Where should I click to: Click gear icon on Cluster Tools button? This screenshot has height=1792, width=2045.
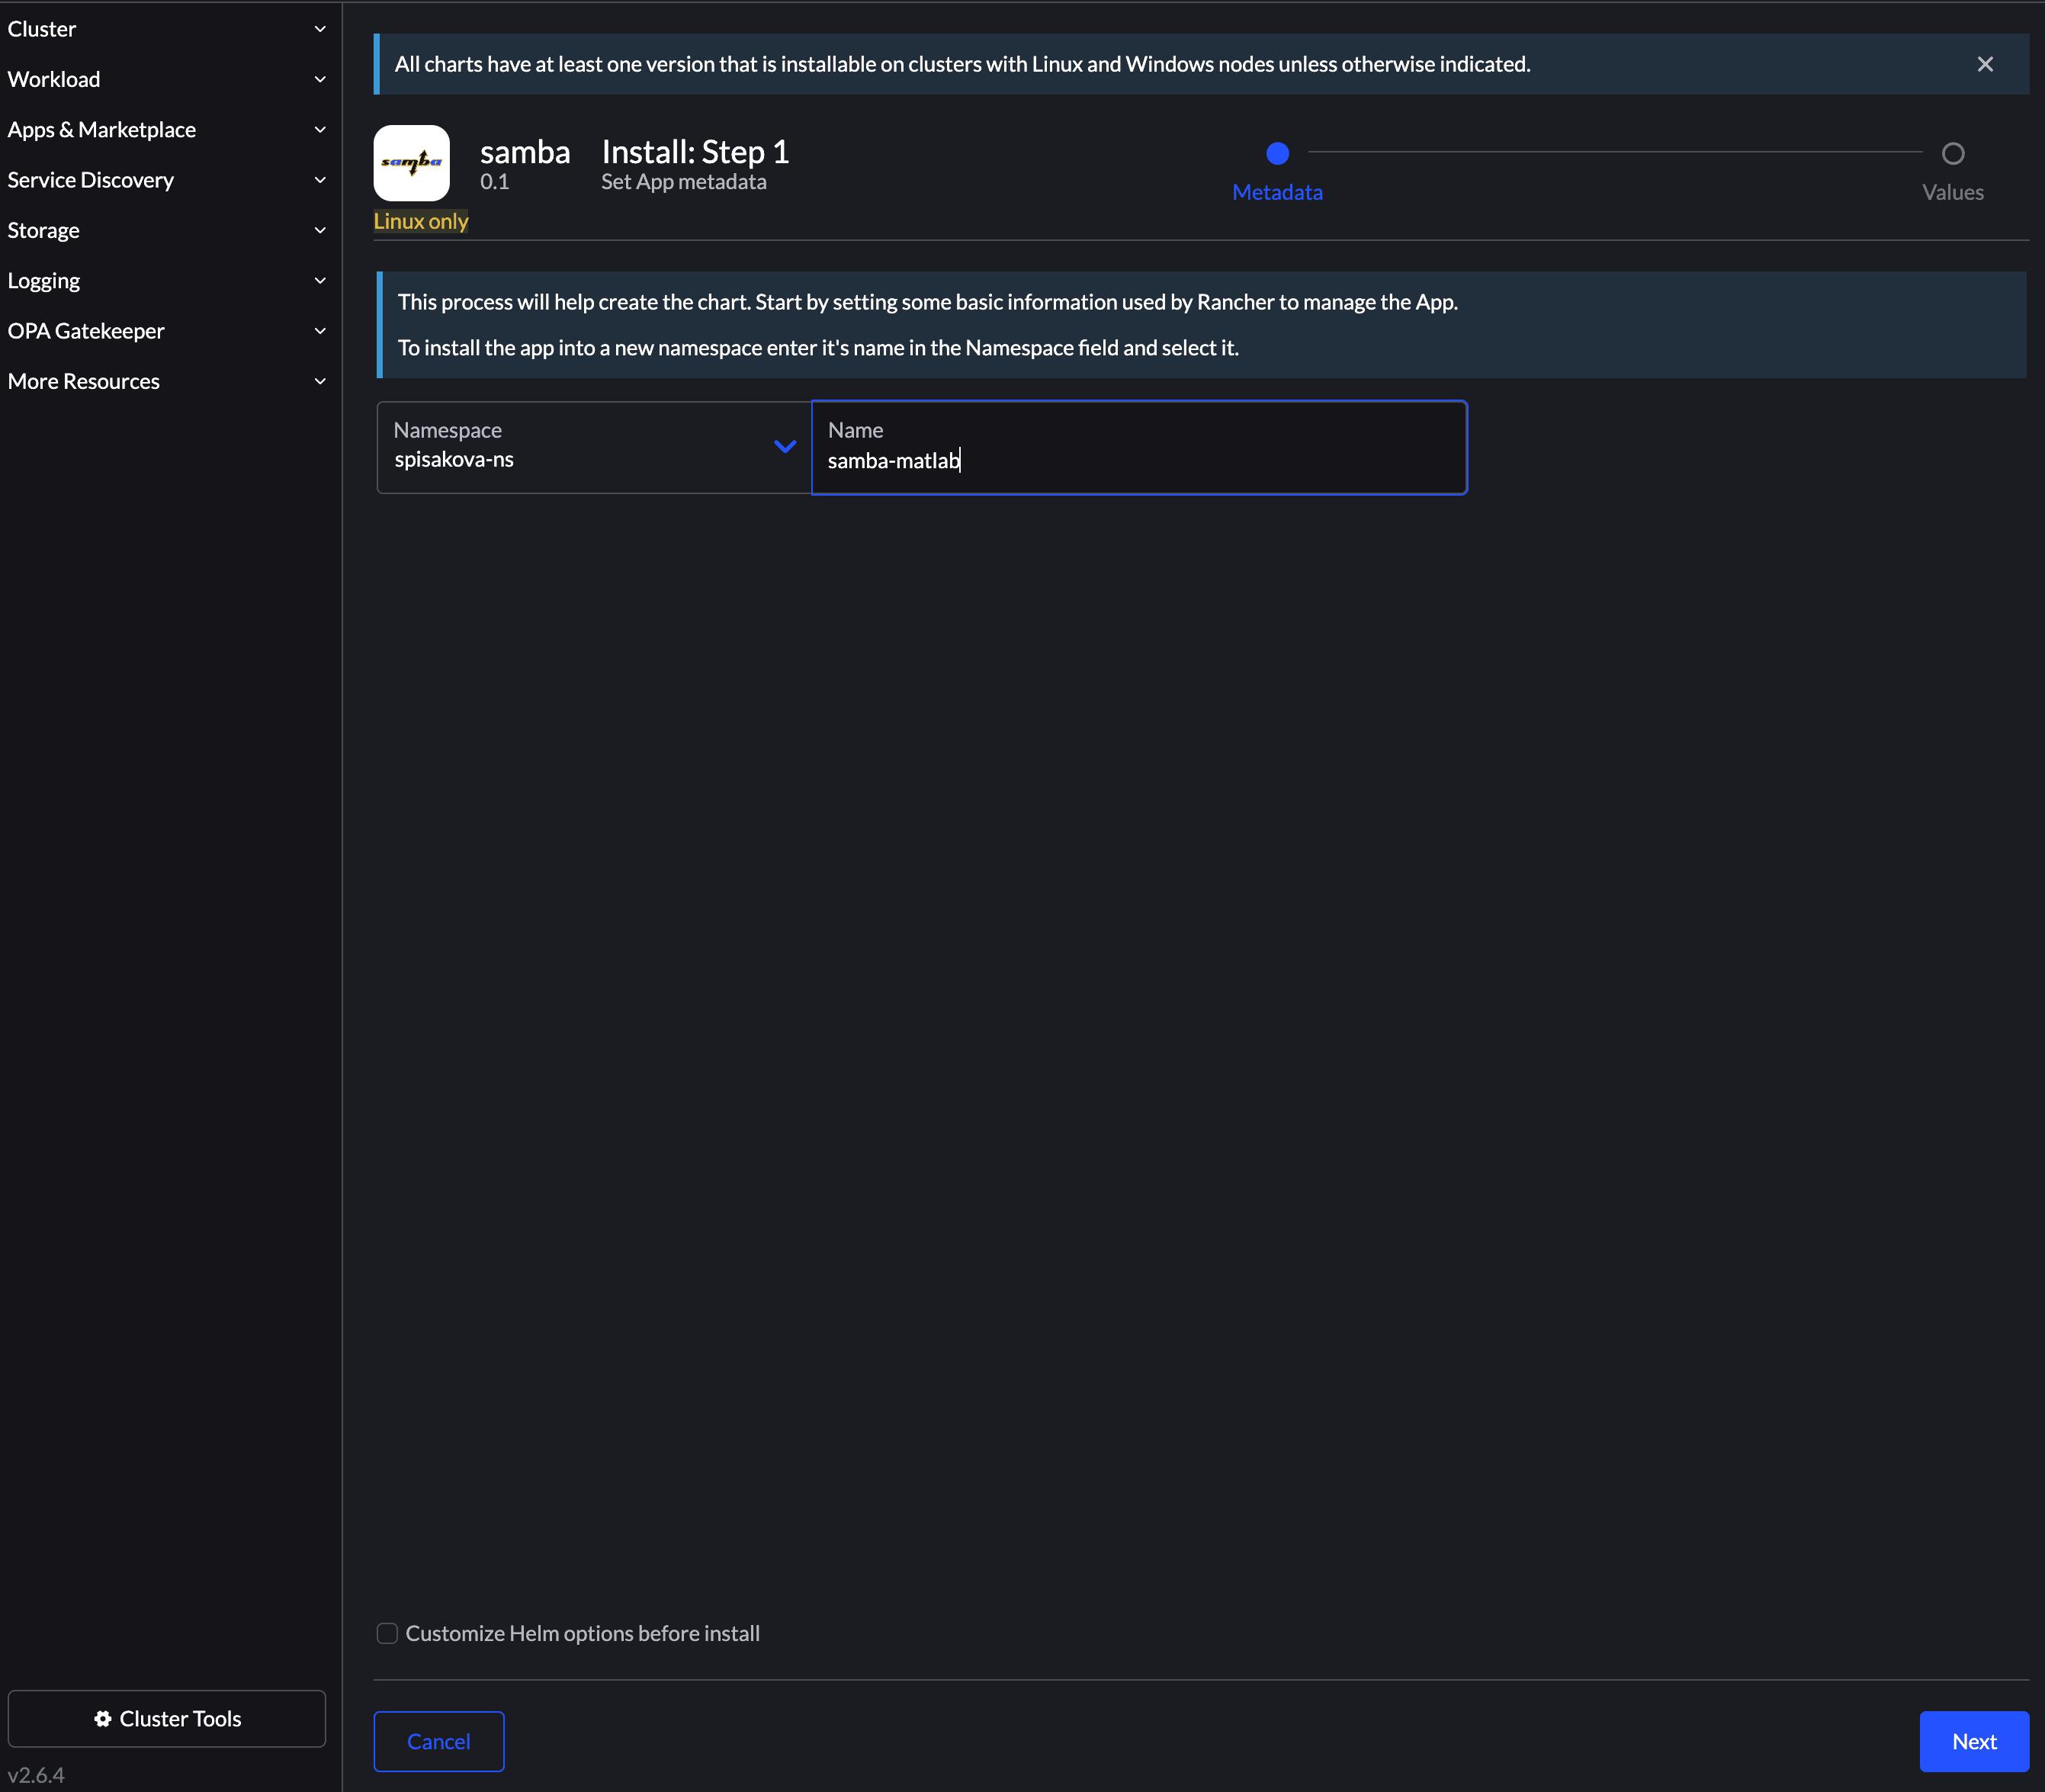point(102,1718)
